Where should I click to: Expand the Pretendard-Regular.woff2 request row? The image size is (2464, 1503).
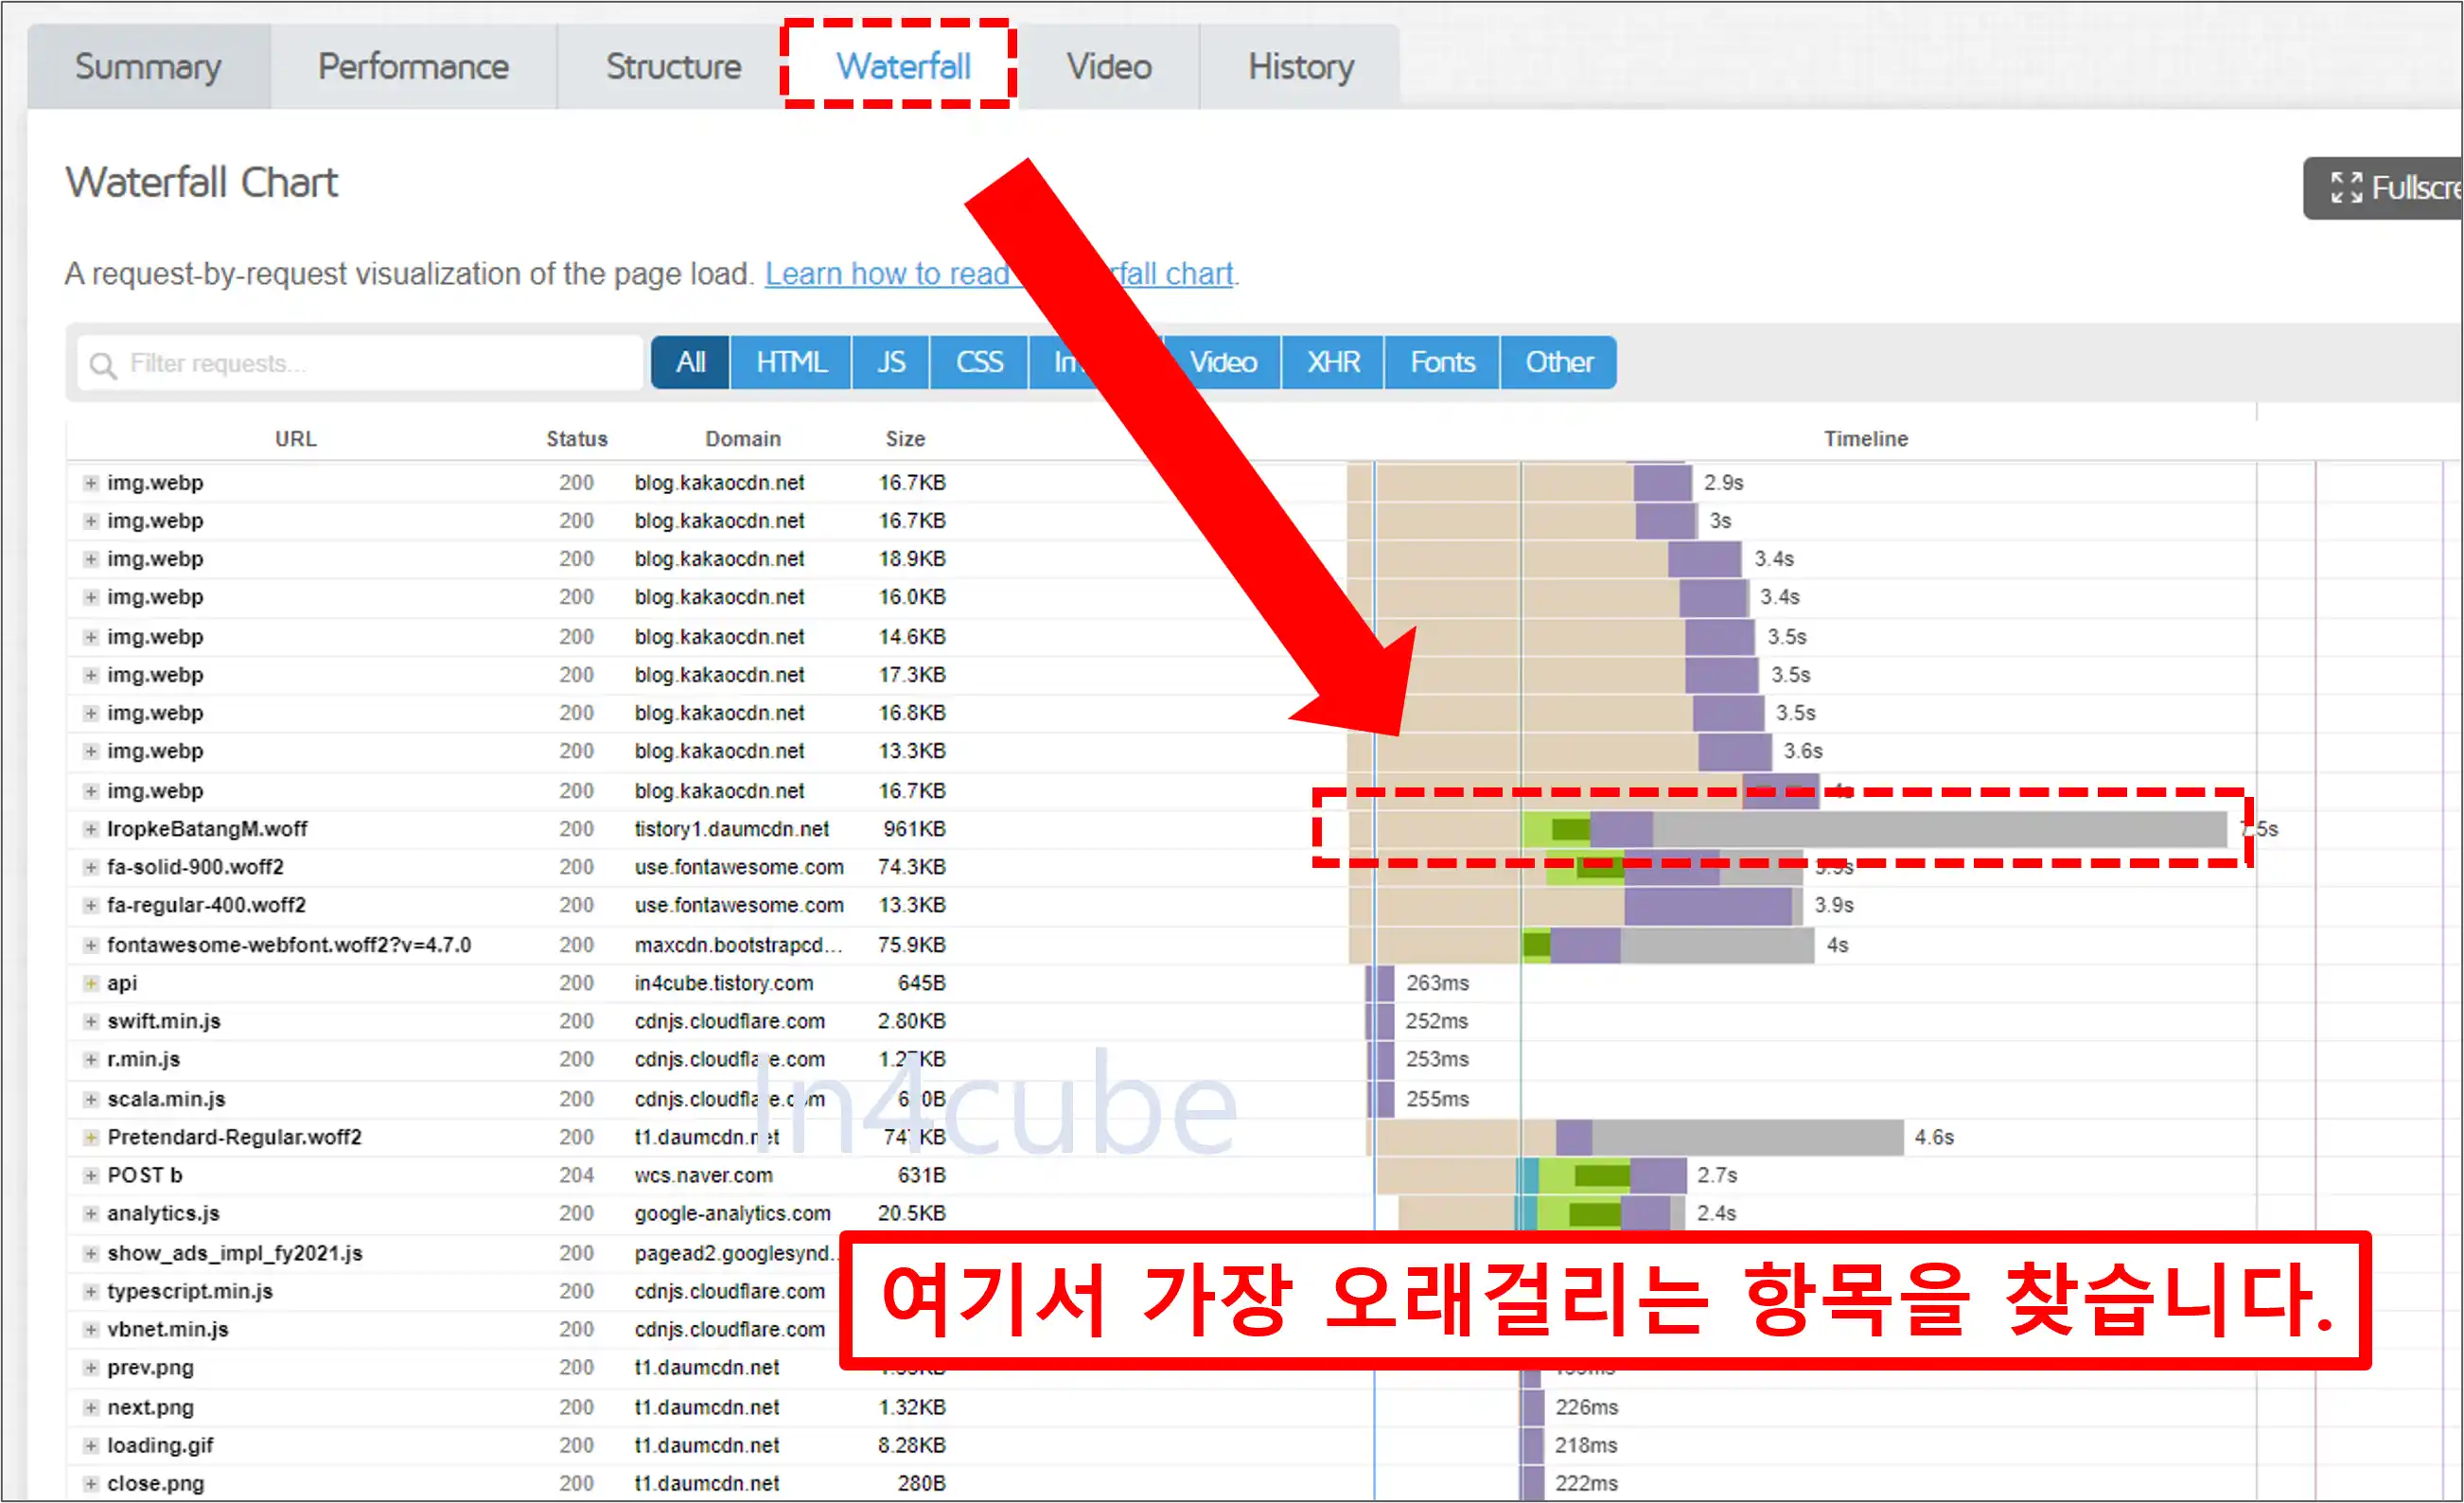pos(91,1137)
